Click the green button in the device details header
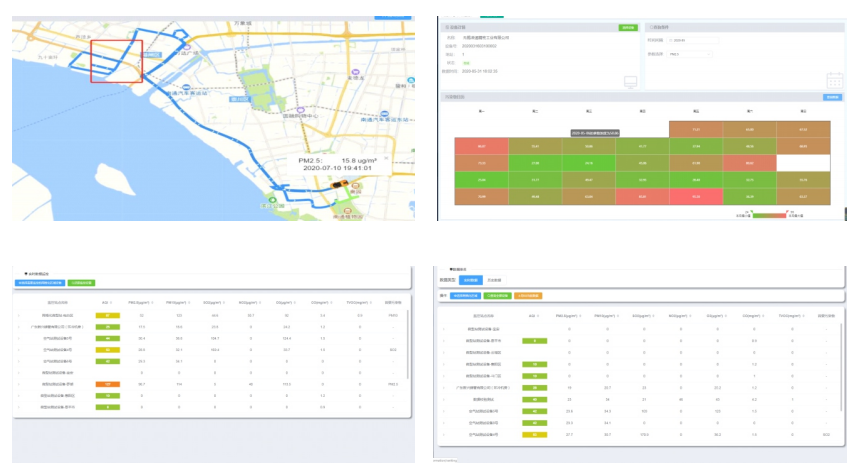Image resolution: width=861 pixels, height=474 pixels. 627,27
